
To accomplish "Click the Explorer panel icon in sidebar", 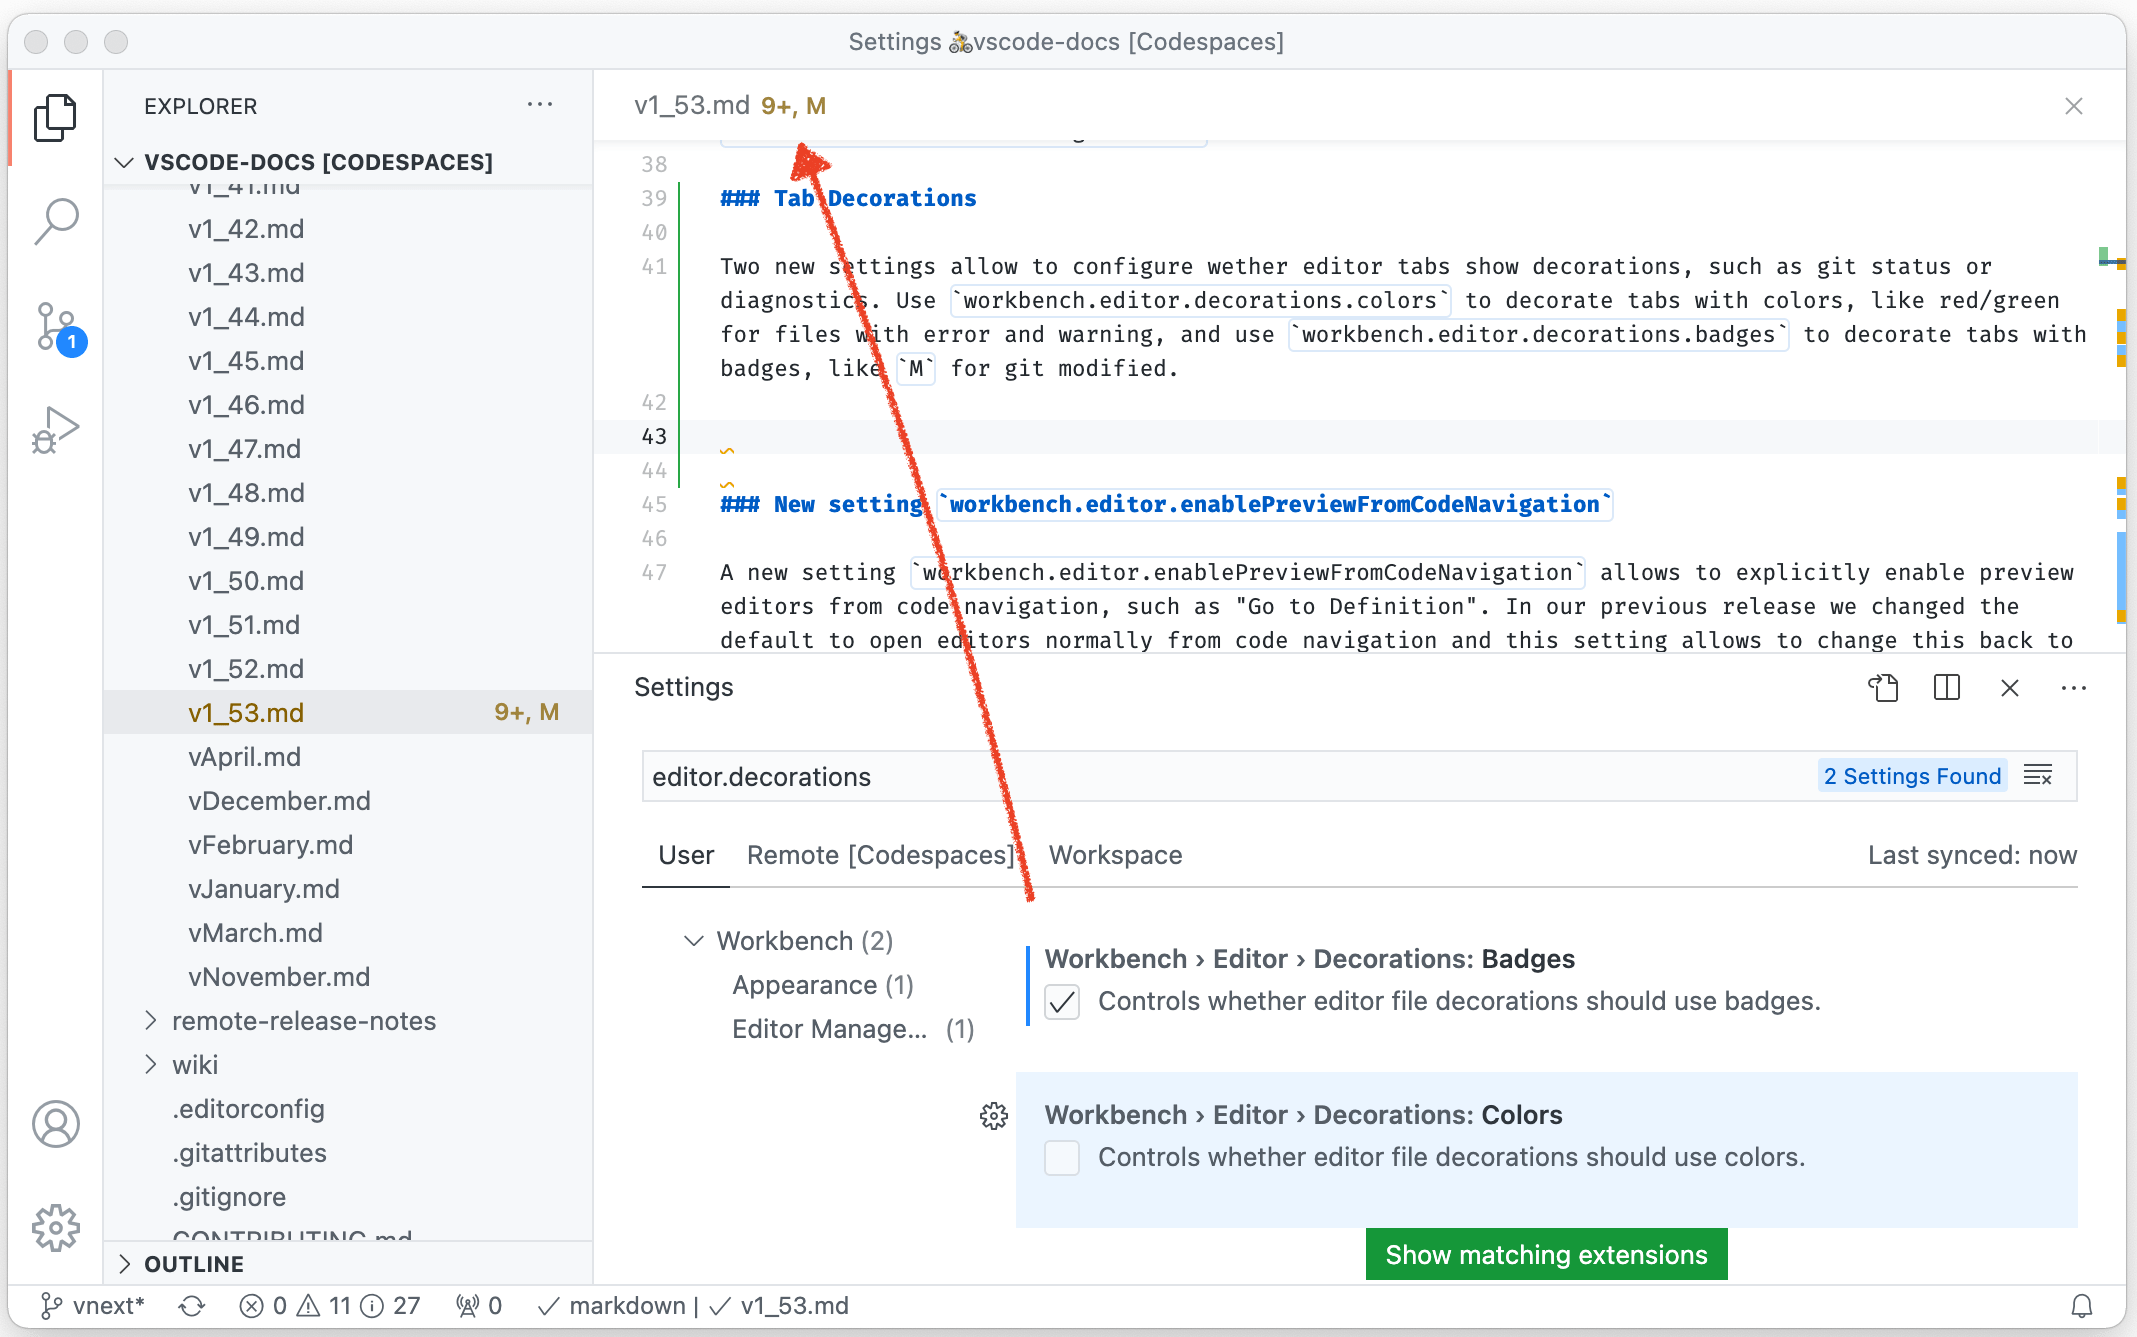I will (x=54, y=119).
